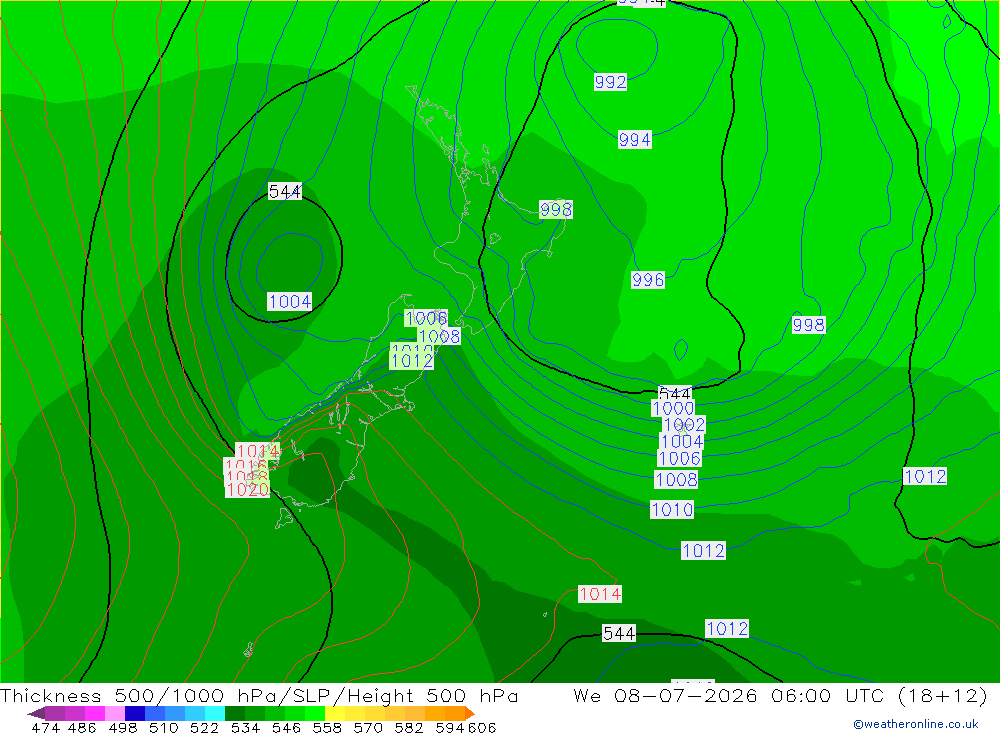This screenshot has width=1000, height=733.
Task: Select the 994 isobar label
Action: point(635,140)
